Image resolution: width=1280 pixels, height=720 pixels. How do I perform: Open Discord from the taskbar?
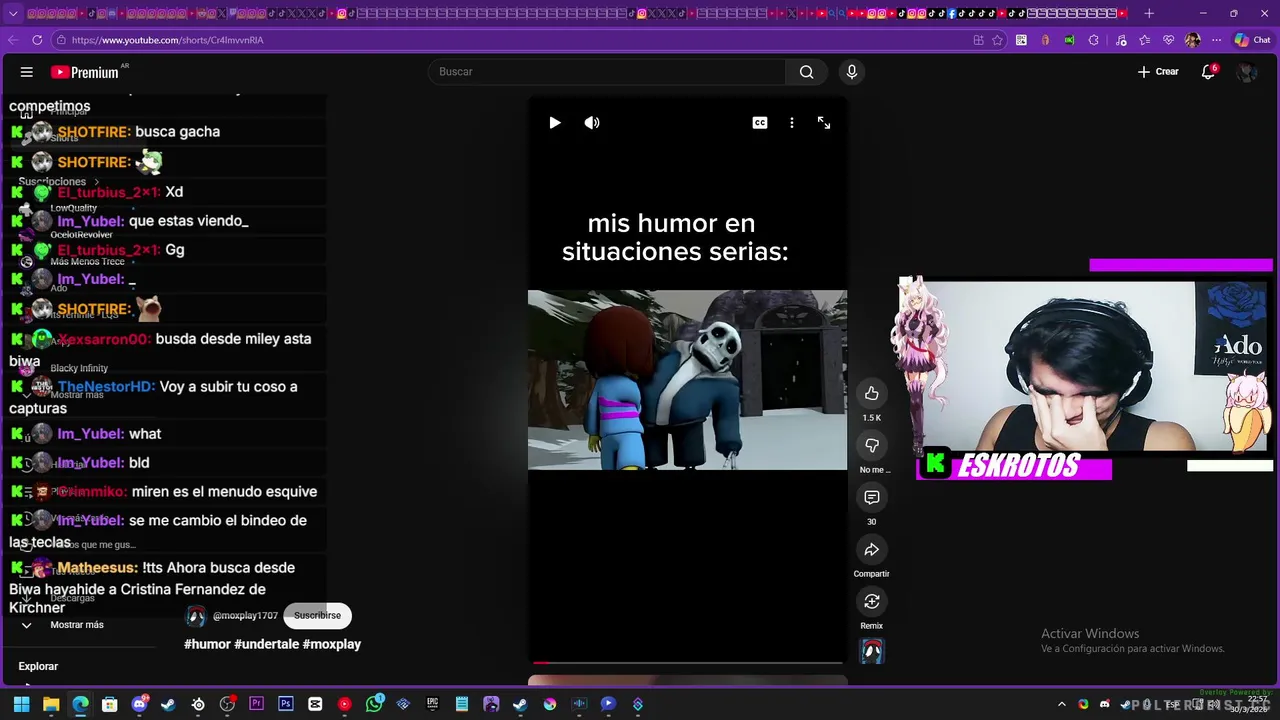(x=139, y=704)
